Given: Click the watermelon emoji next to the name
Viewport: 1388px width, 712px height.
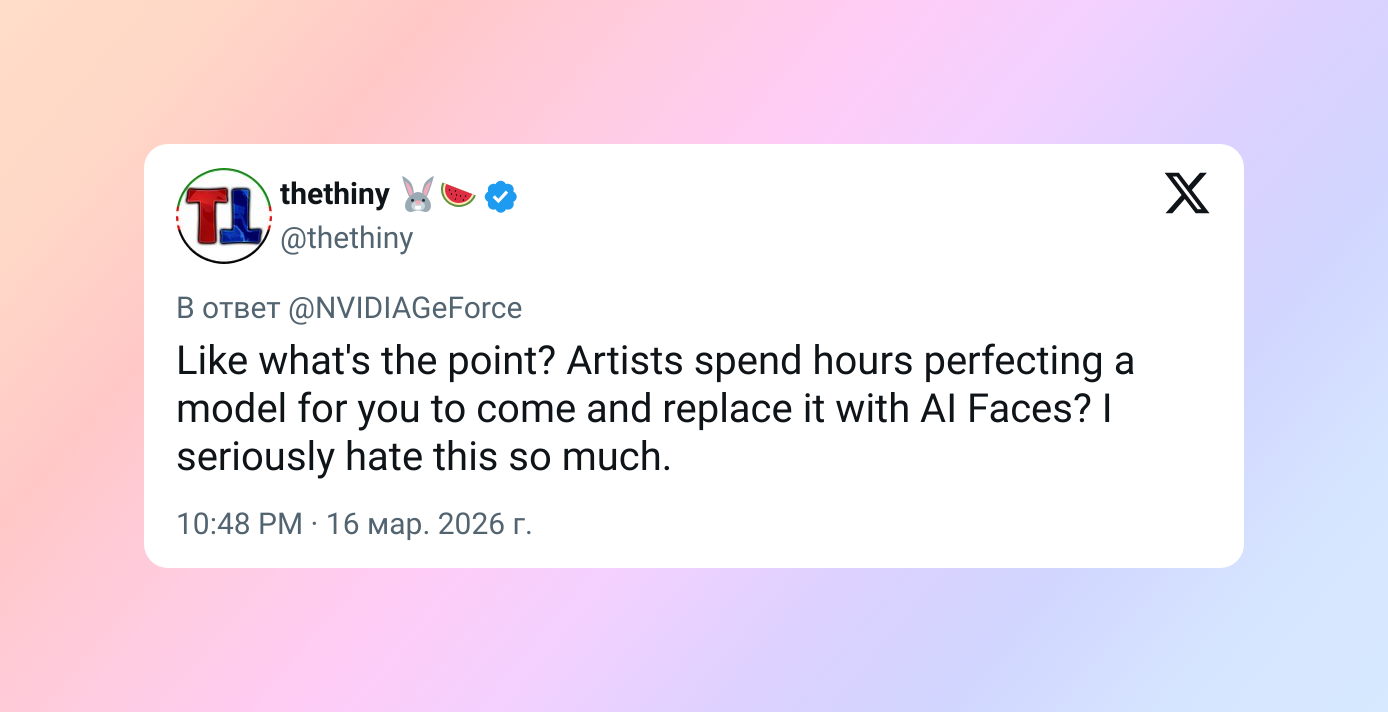Looking at the screenshot, I should pyautogui.click(x=458, y=193).
